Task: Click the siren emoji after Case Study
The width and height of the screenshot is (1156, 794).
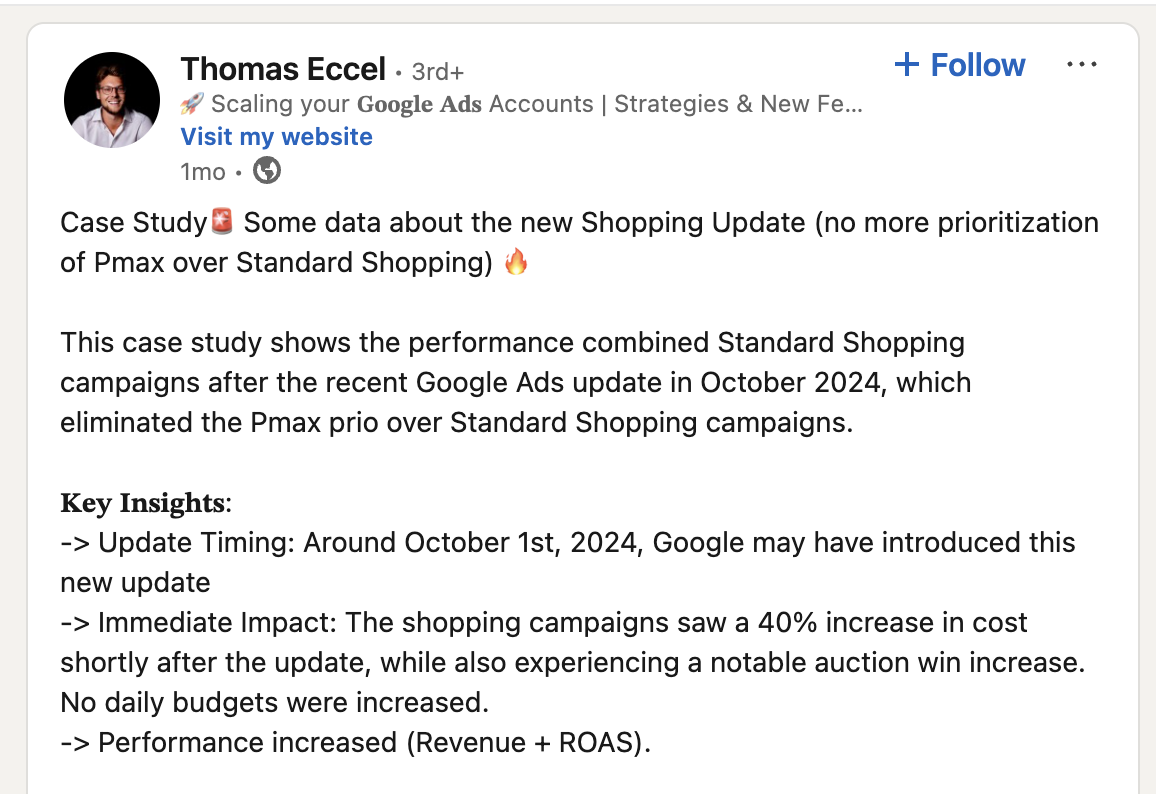Action: [222, 221]
